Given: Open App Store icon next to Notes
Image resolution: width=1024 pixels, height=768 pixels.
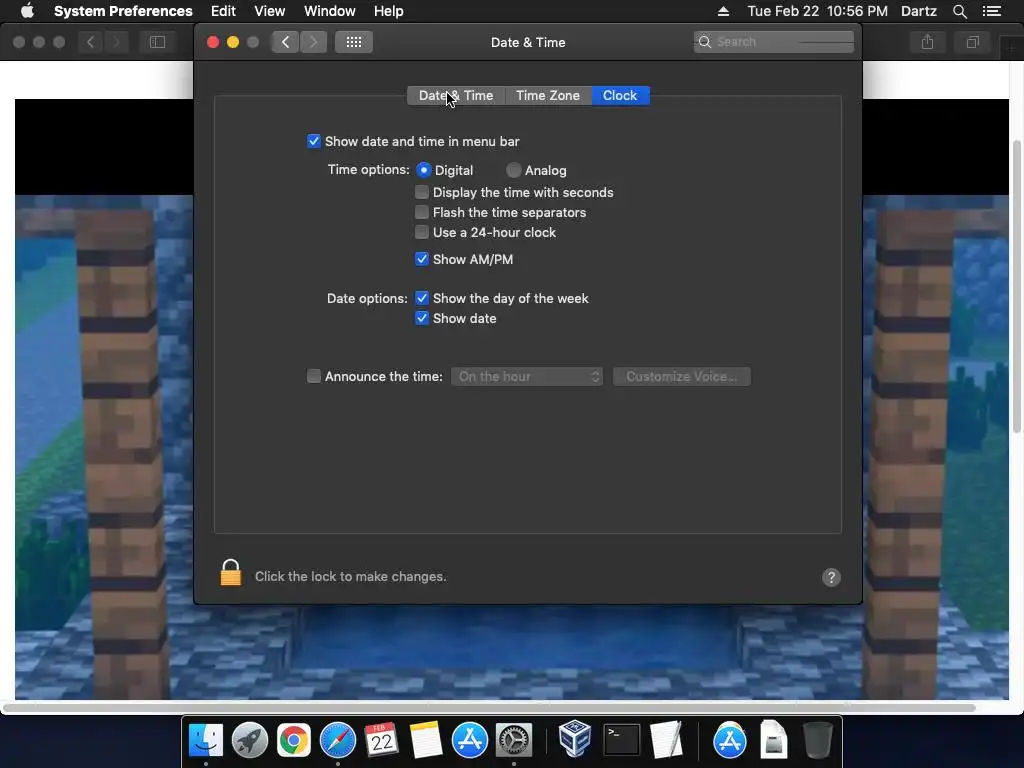Looking at the screenshot, I should [470, 741].
